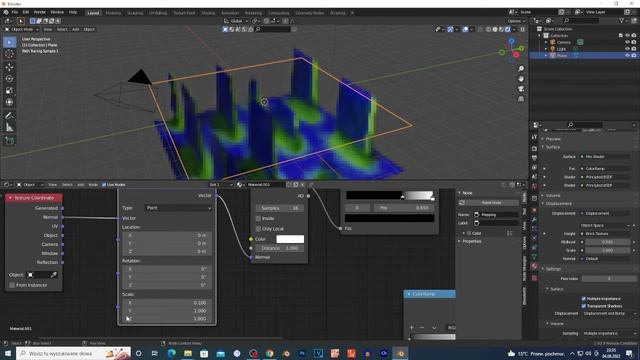Image resolution: width=640 pixels, height=360 pixels.
Task: Click the eyedropper next to Object field
Action: (53, 275)
